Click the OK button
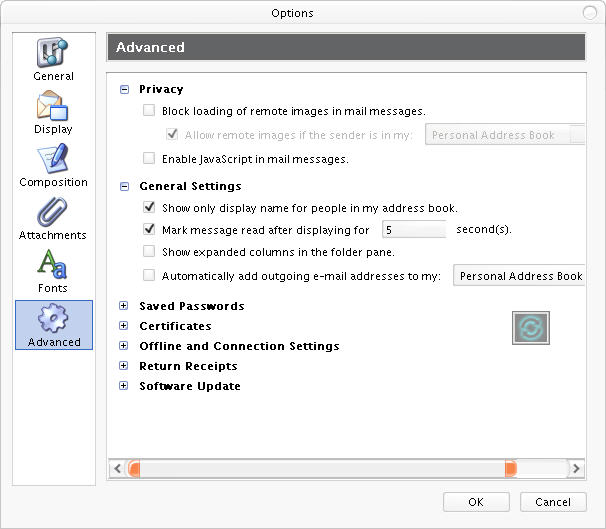Viewport: 606px width, 529px height. [x=475, y=502]
